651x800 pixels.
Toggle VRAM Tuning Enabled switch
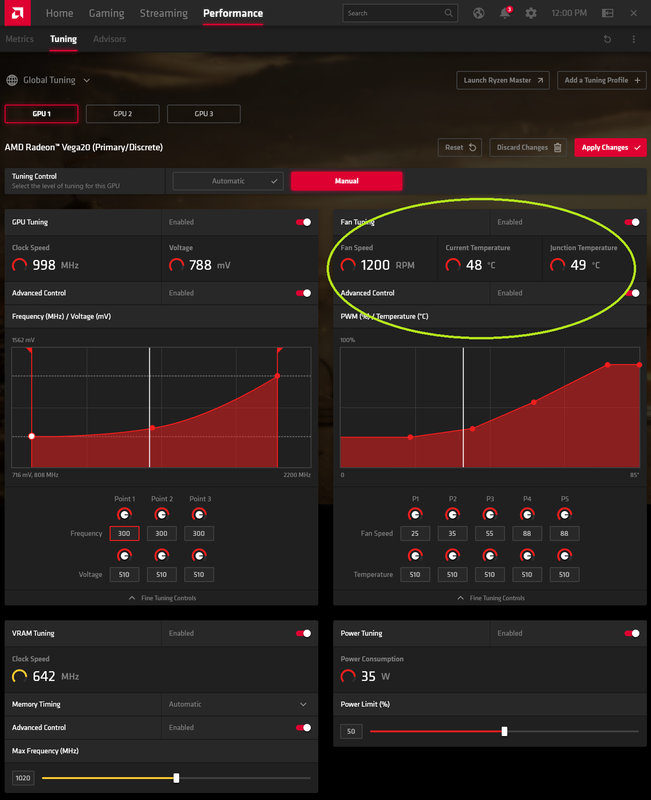[x=304, y=633]
